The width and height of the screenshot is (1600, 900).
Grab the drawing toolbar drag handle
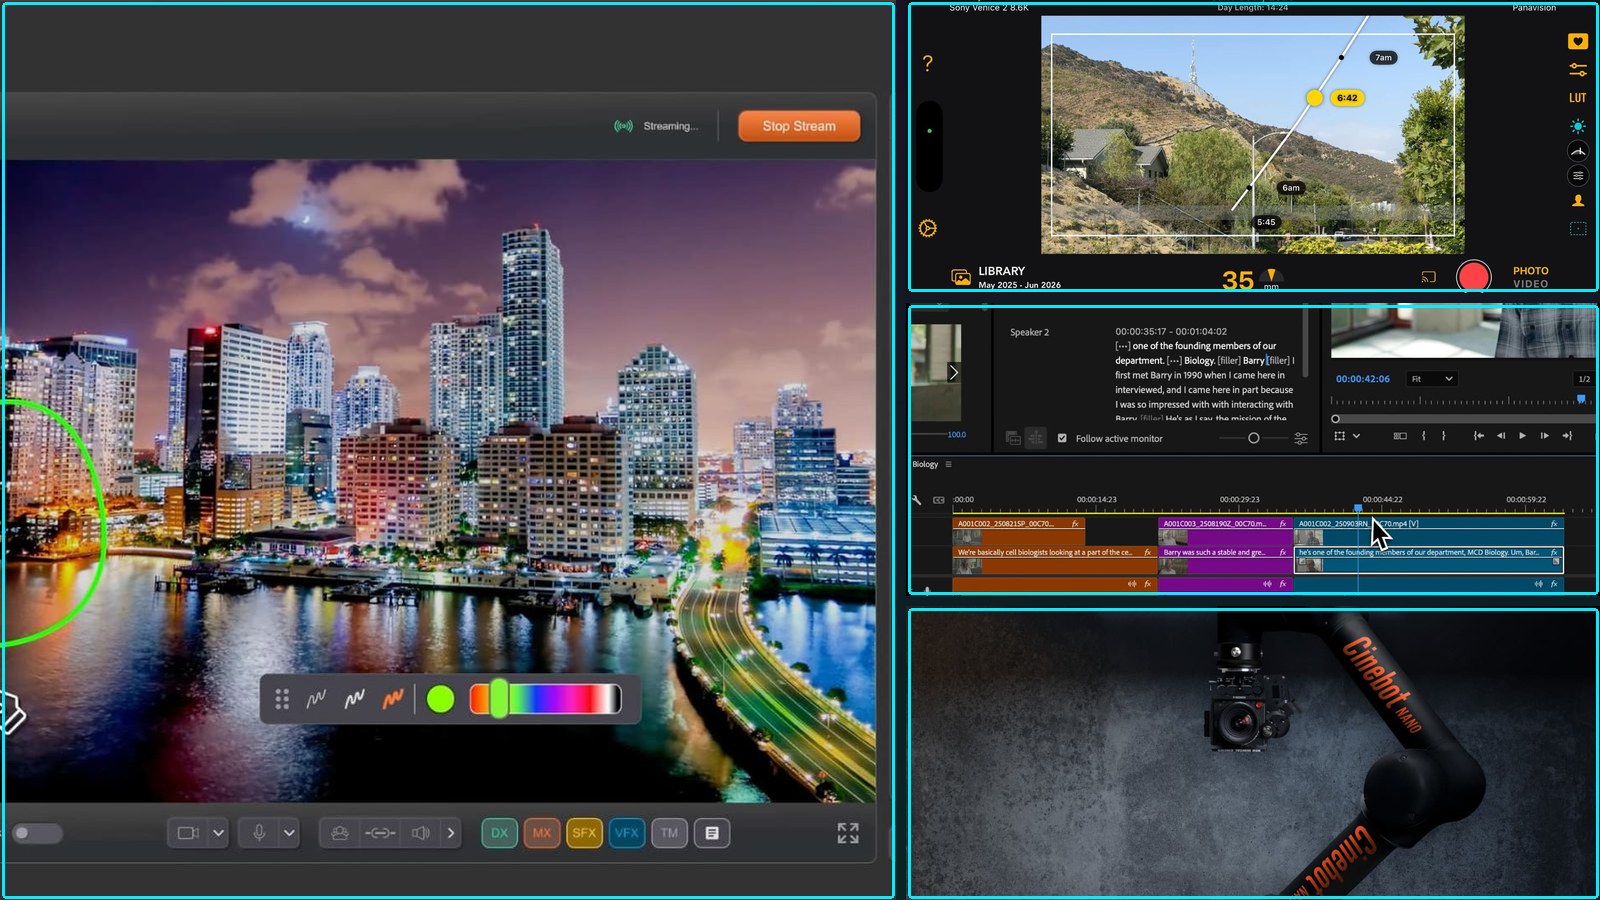[282, 699]
